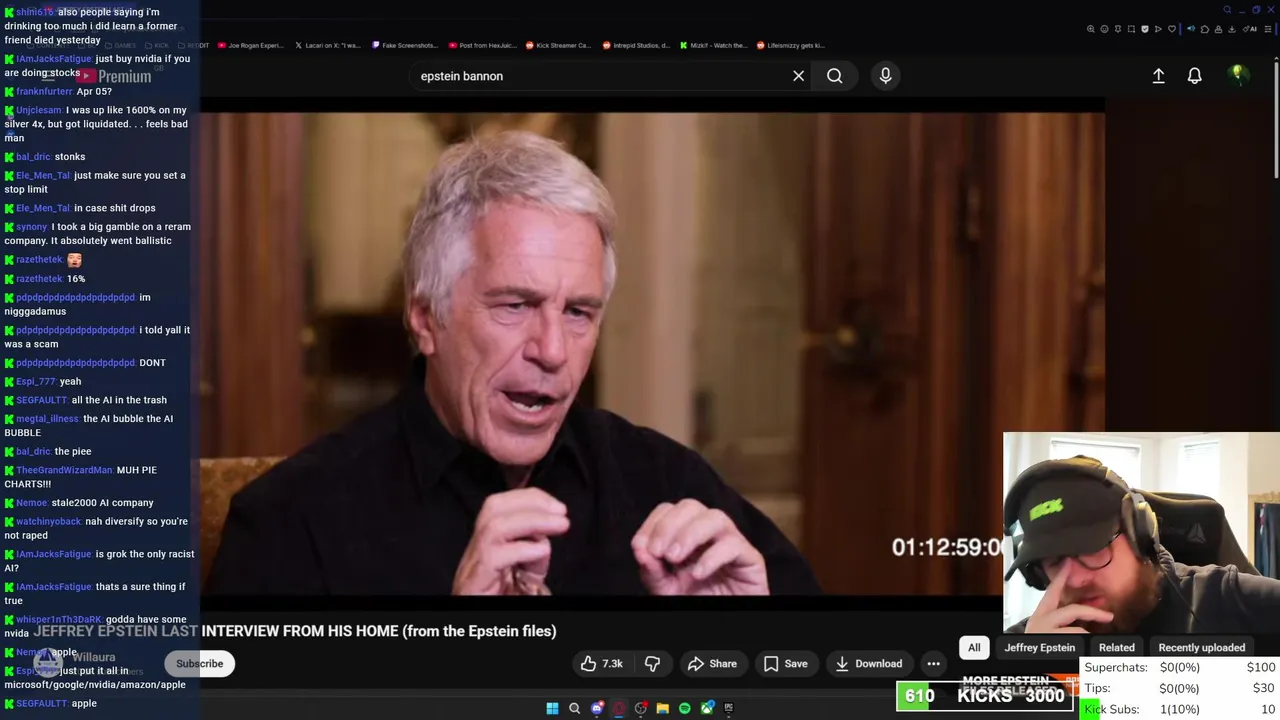Viewport: 1280px width, 720px height.
Task: Click chat username megtal_illness
Action: click(47, 419)
